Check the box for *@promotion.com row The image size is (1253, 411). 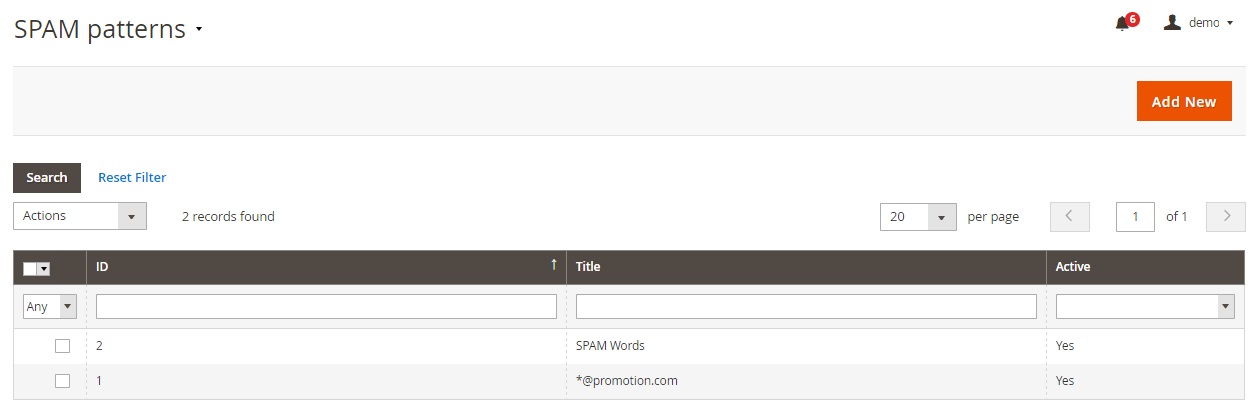tap(62, 381)
